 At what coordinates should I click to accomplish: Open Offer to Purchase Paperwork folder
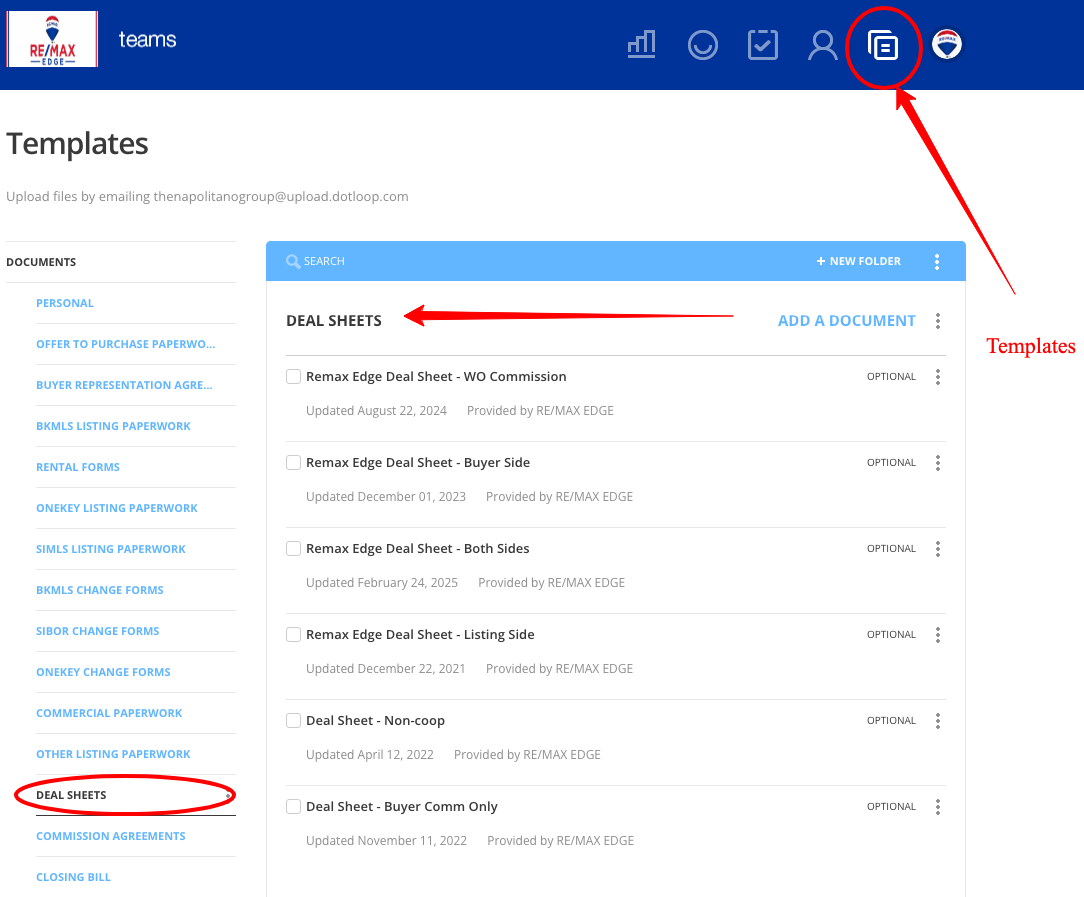(x=126, y=343)
